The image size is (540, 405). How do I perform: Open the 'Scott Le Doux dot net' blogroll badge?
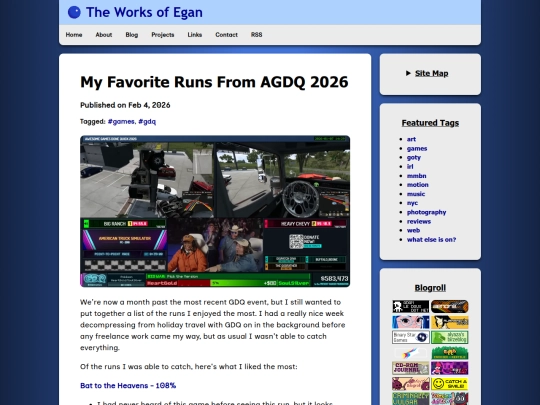tap(411, 307)
